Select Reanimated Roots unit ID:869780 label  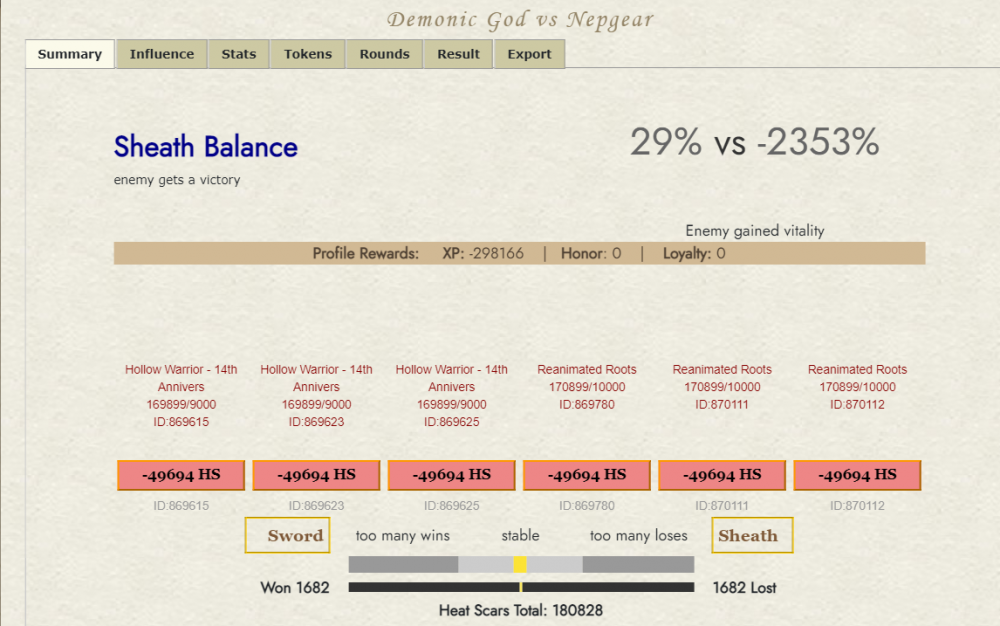587,387
